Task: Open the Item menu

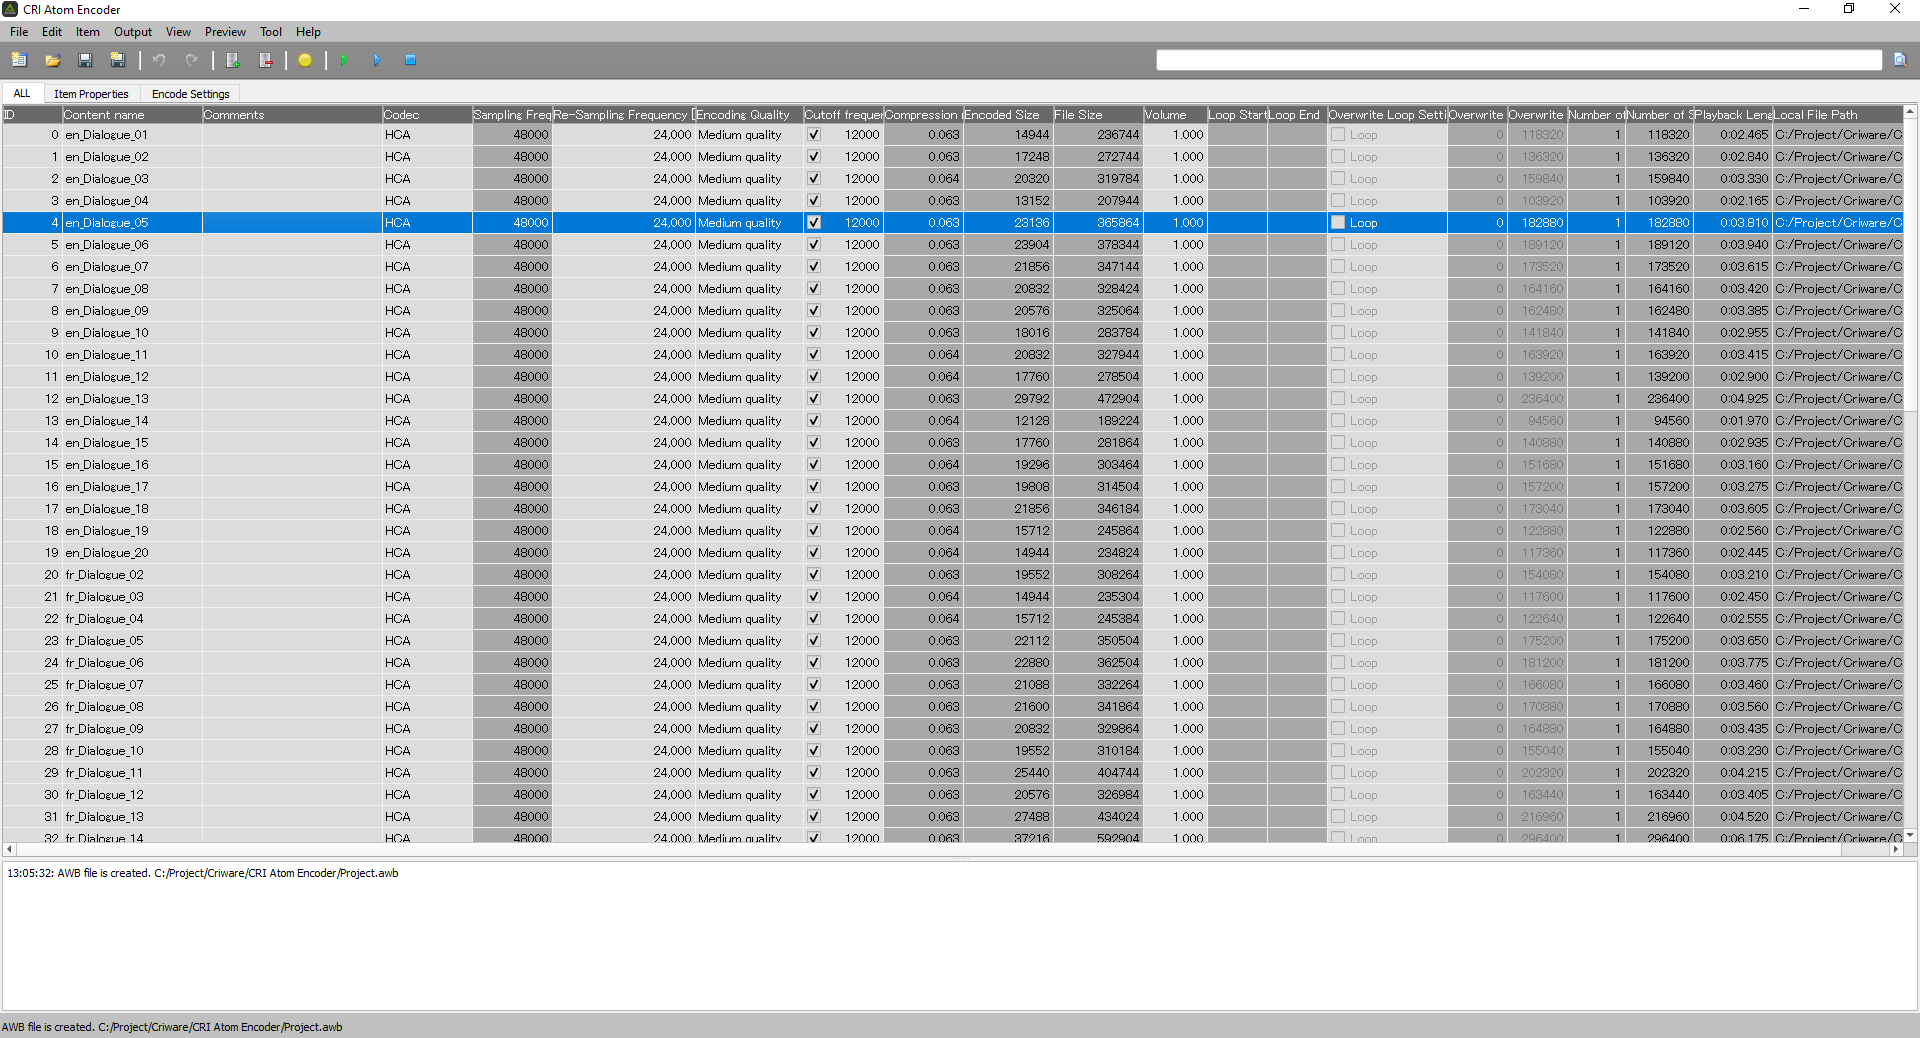Action: 88,32
